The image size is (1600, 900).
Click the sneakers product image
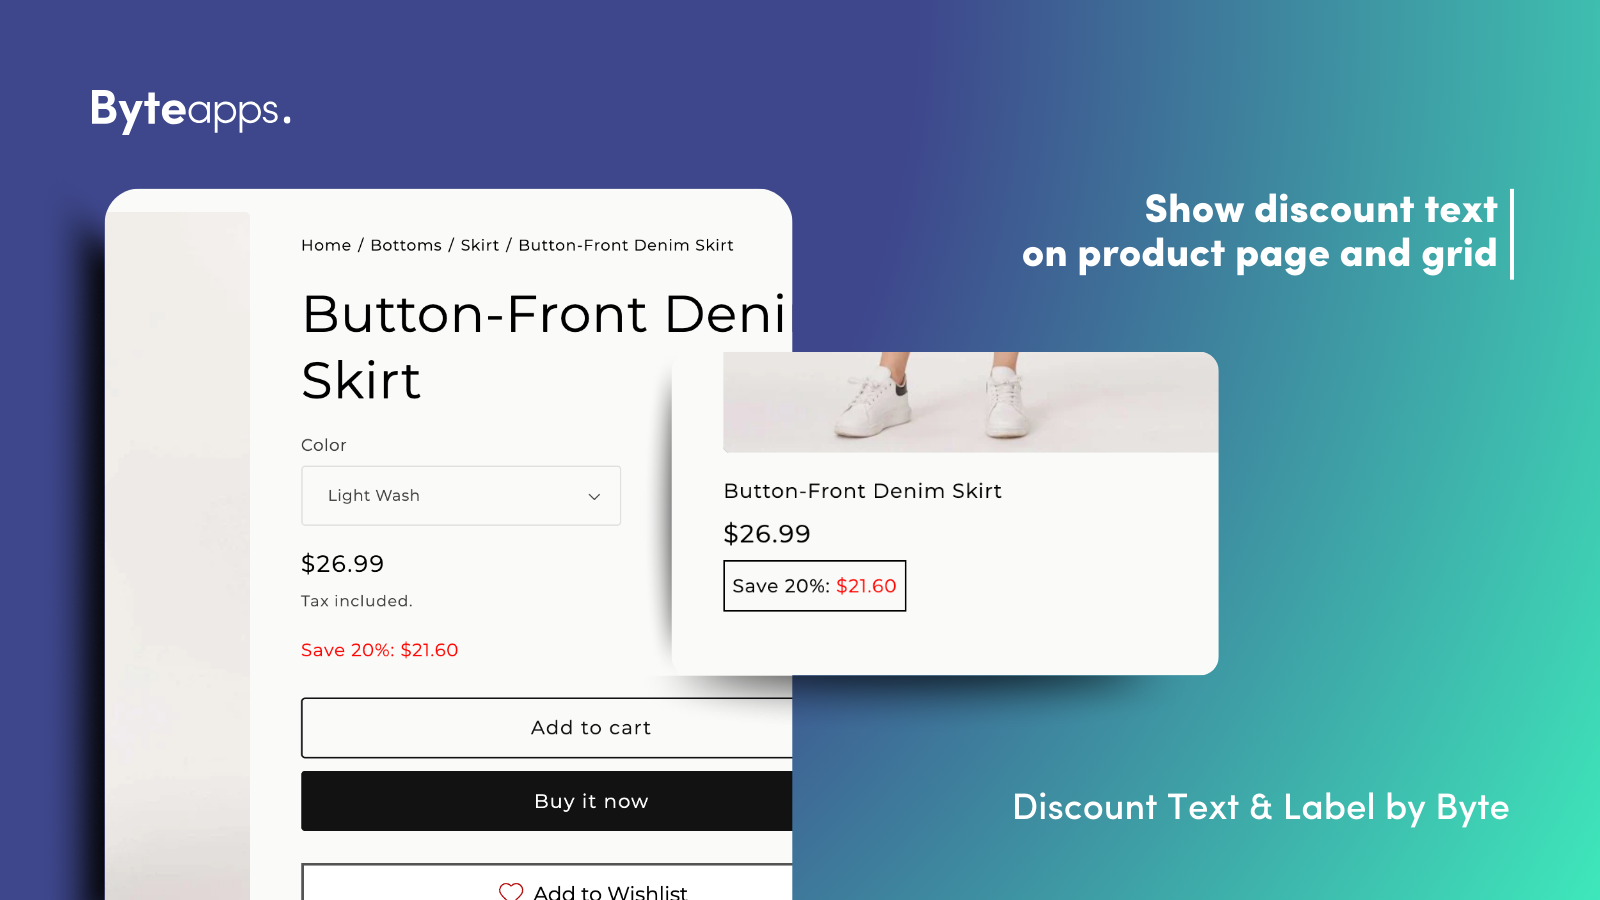pos(968,402)
